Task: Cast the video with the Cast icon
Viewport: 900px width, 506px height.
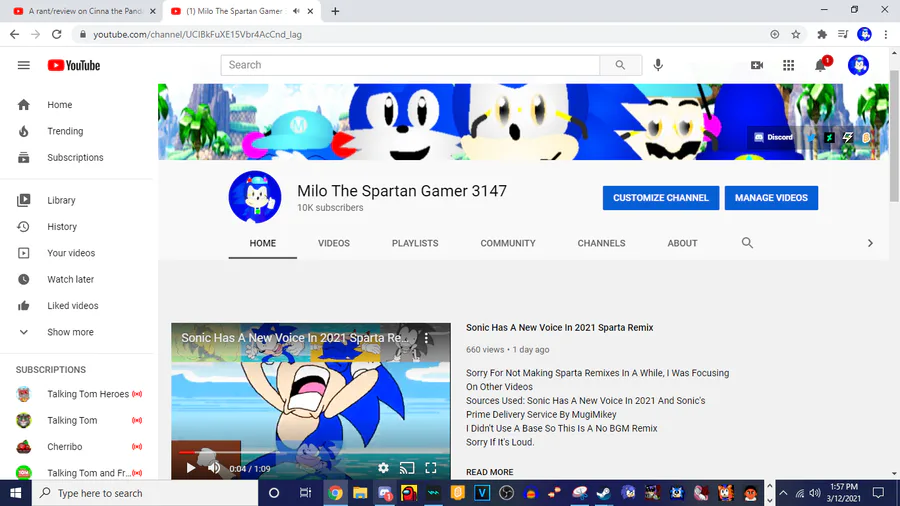Action: tap(407, 469)
